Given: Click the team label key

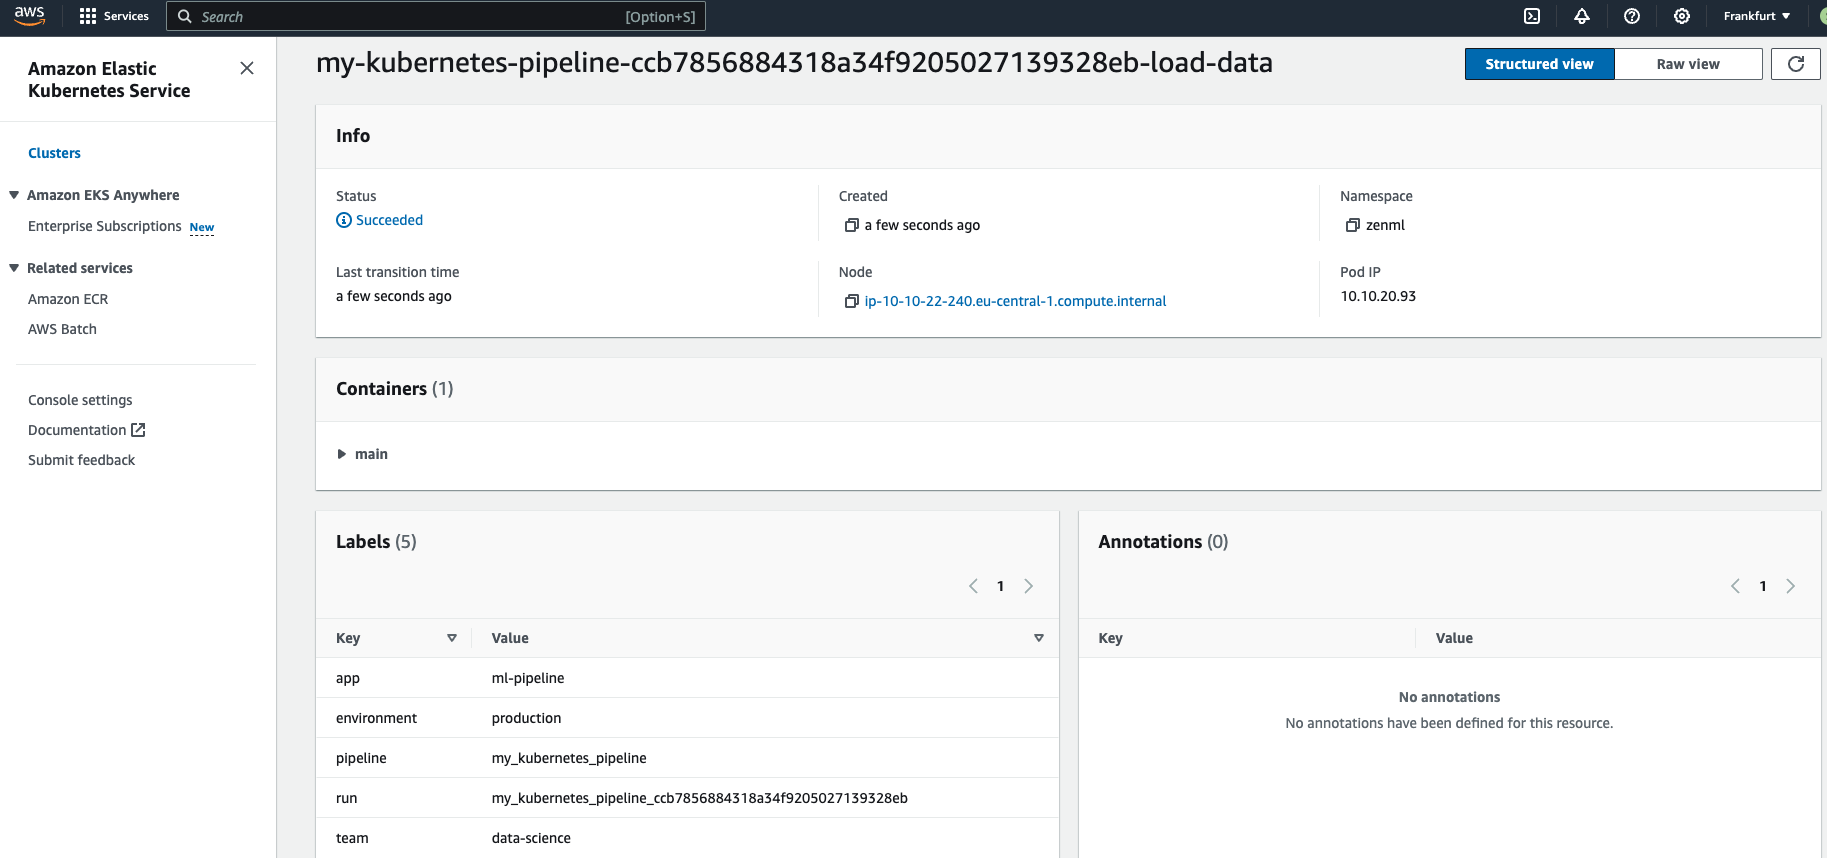Looking at the screenshot, I should point(352,838).
